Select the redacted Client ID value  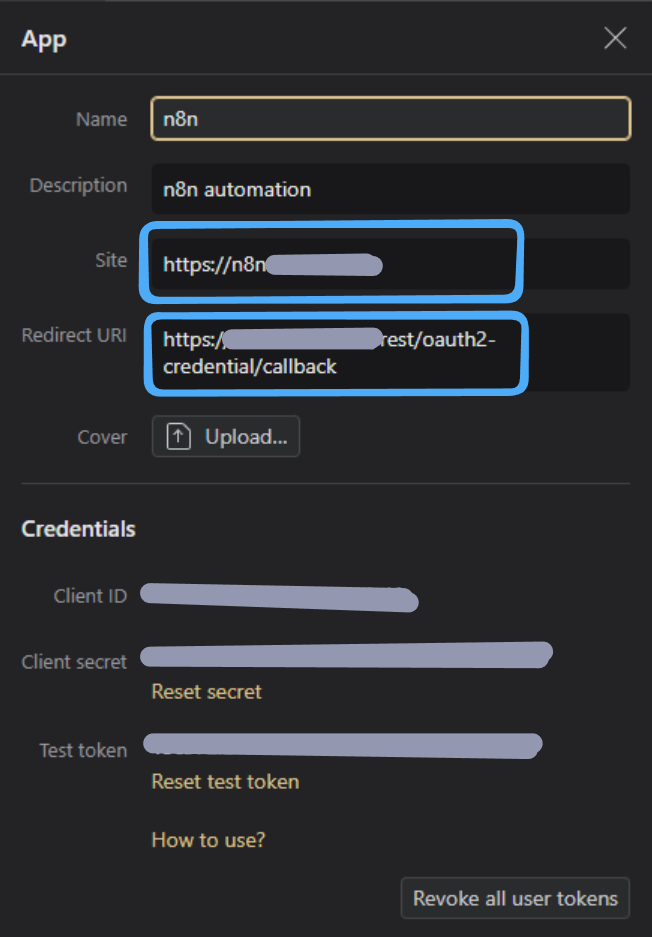pyautogui.click(x=279, y=597)
